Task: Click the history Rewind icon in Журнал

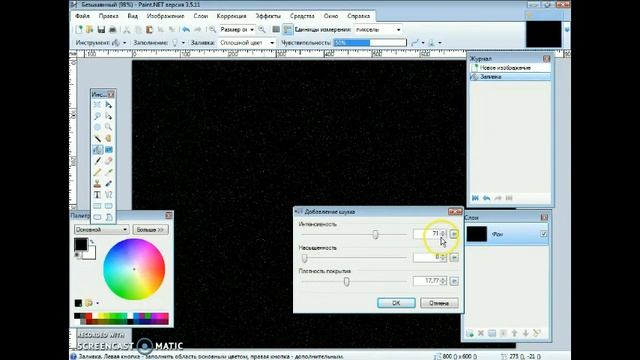Action: click(x=475, y=198)
